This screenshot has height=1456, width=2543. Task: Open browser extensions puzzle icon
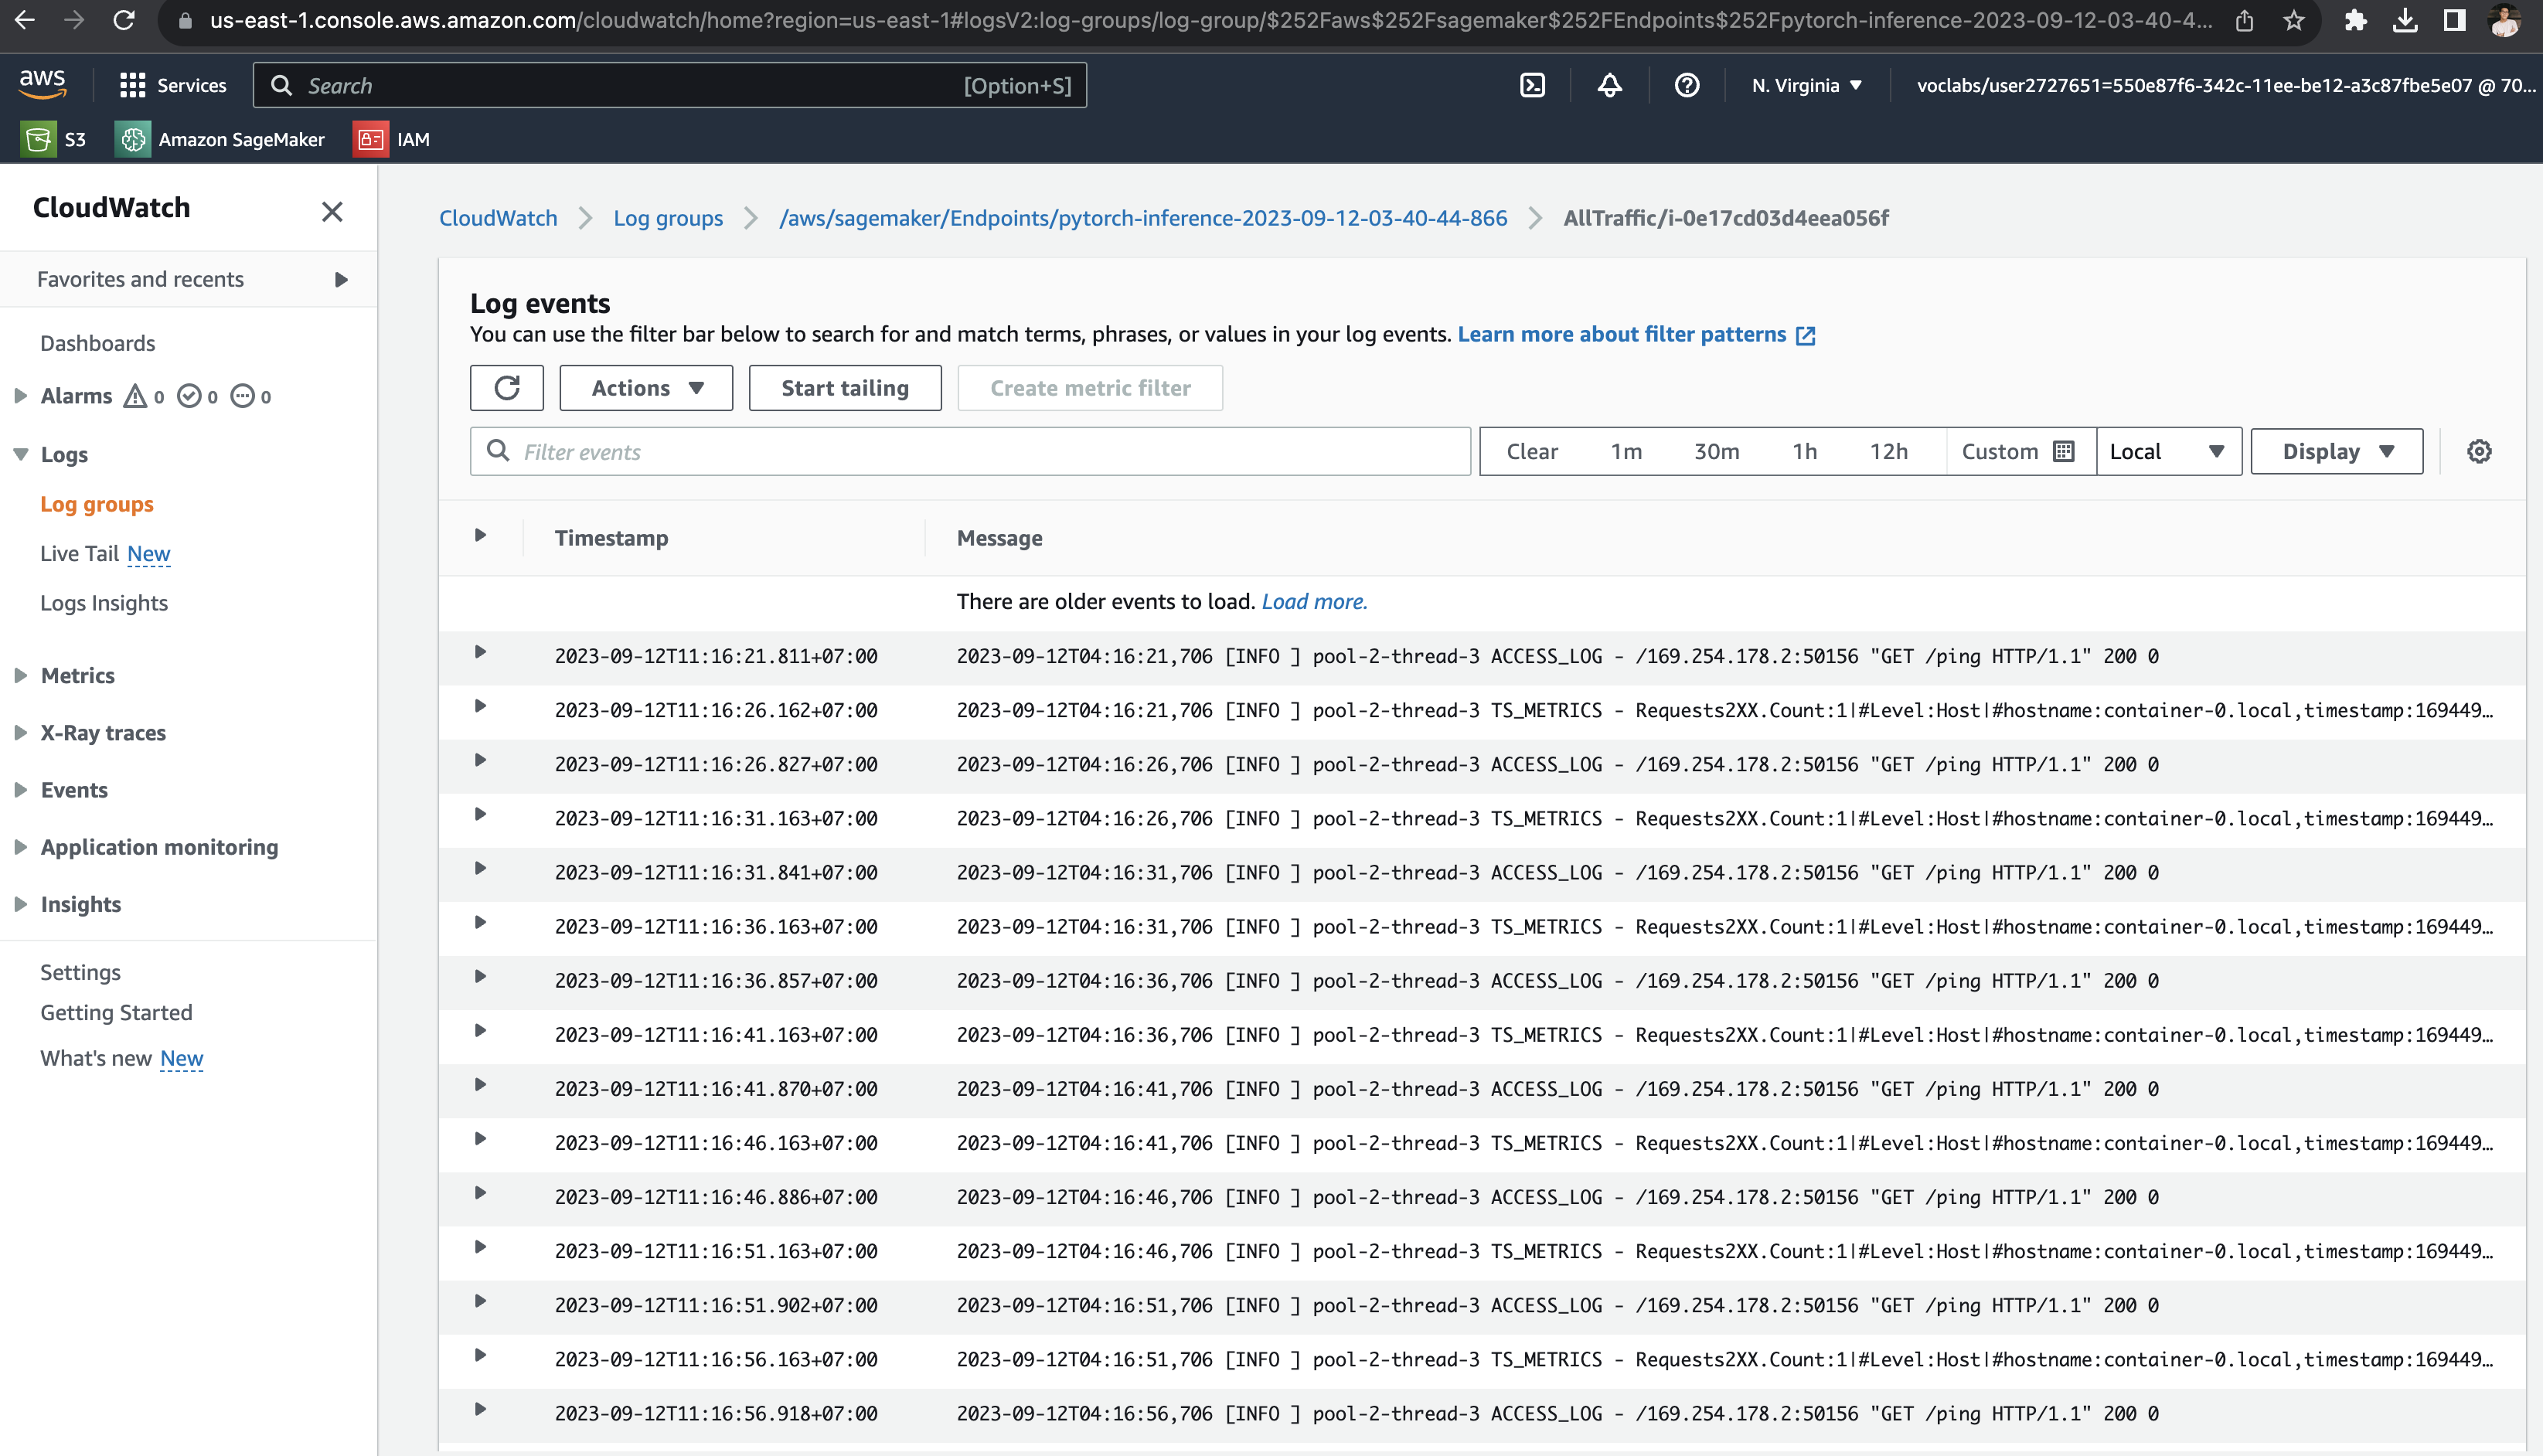(x=2355, y=20)
